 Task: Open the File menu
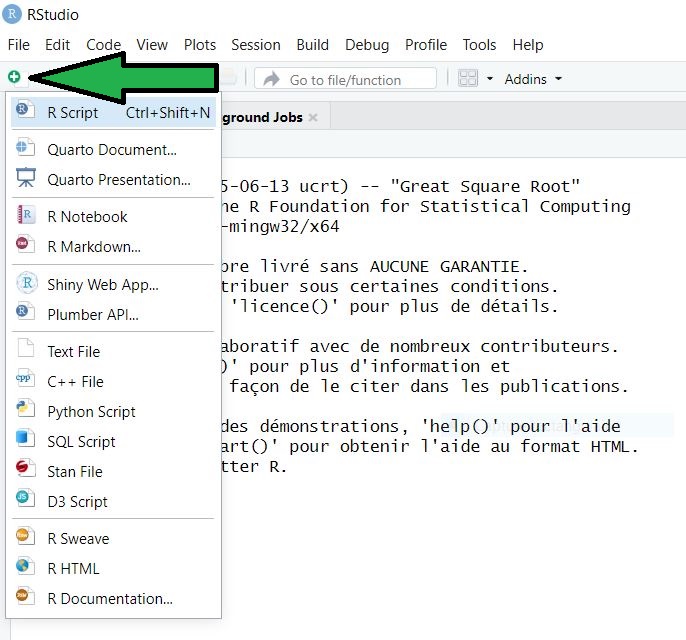pos(19,45)
